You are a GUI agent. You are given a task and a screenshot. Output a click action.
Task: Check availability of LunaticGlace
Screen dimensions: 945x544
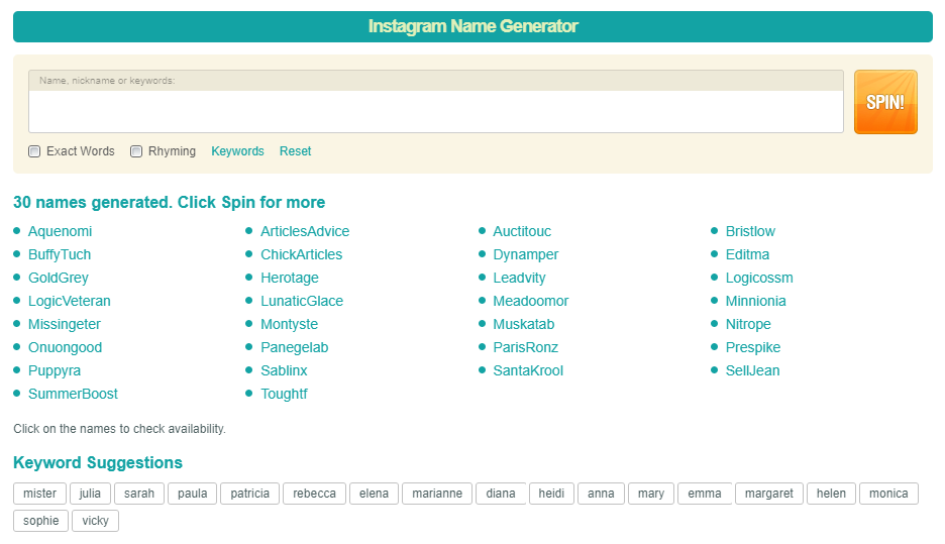pyautogui.click(x=302, y=301)
